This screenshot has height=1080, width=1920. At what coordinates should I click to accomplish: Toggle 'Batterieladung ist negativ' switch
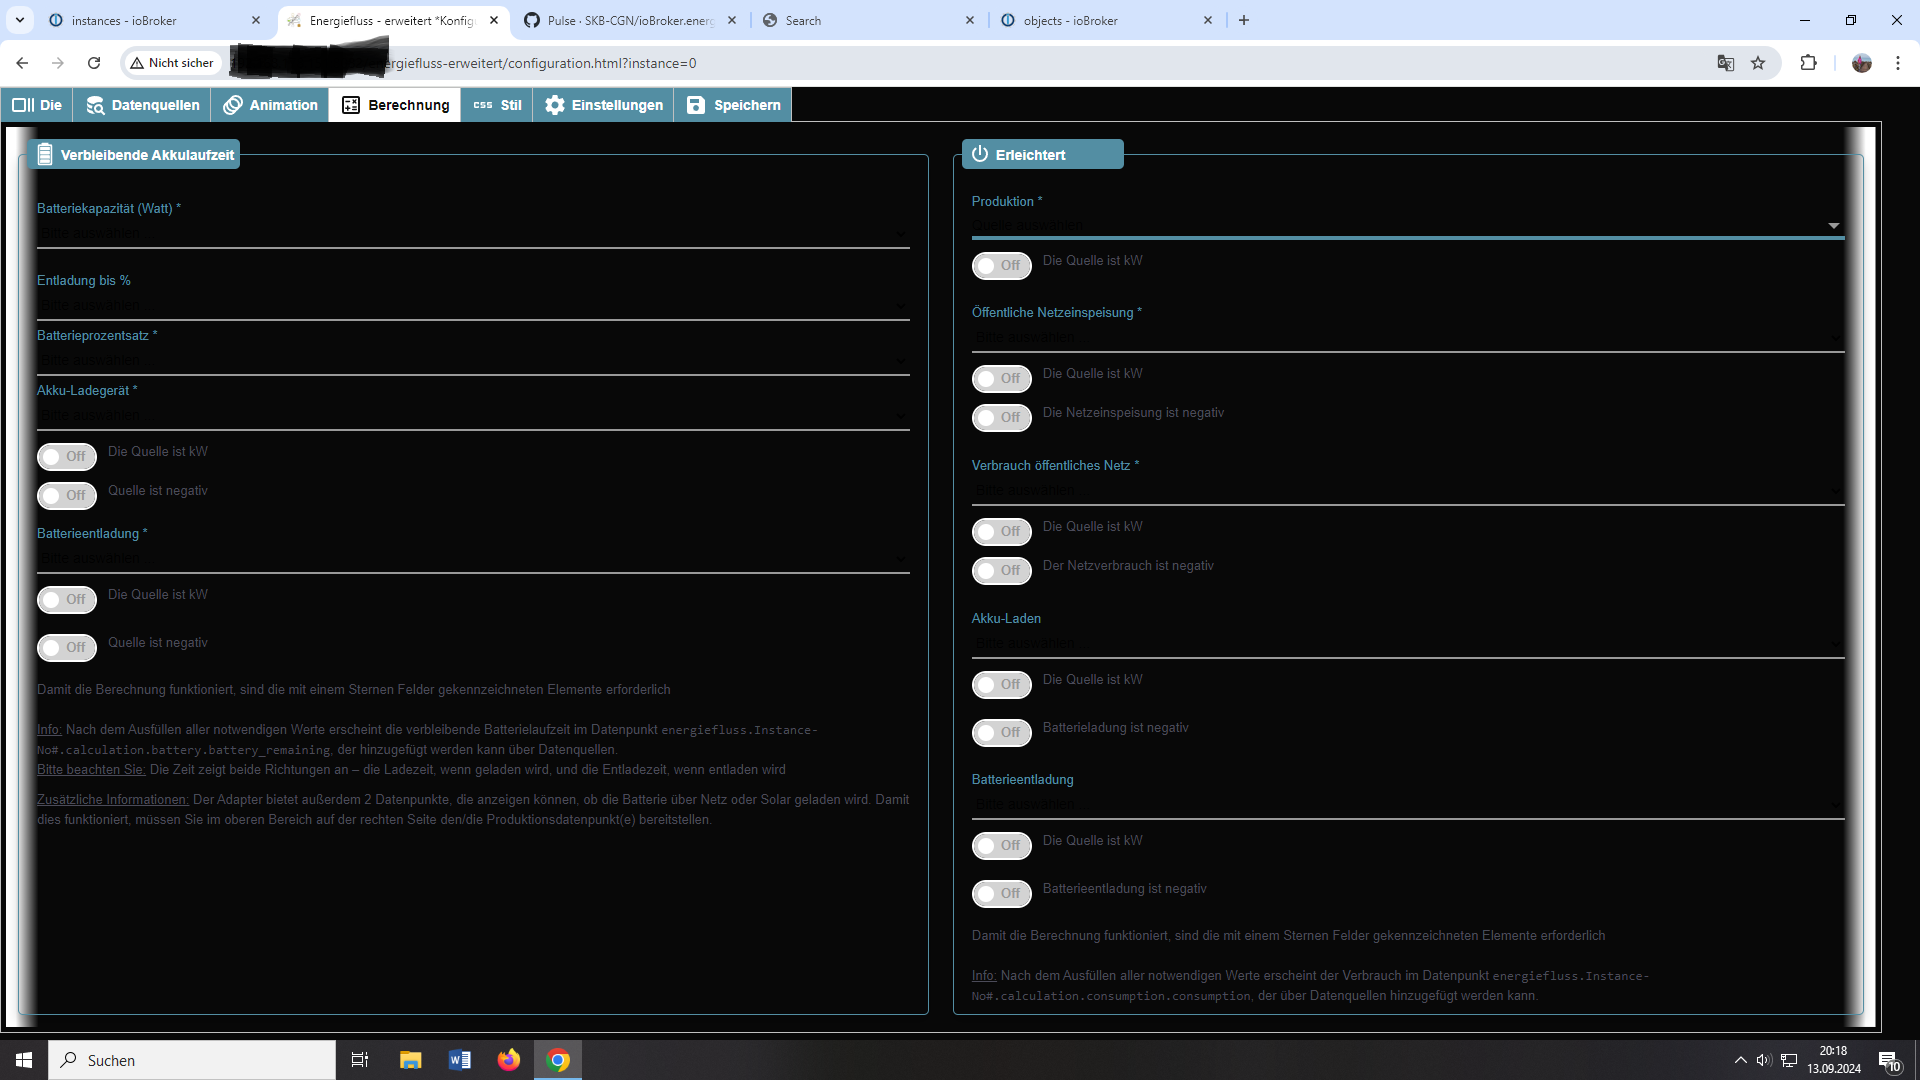[x=1001, y=733]
